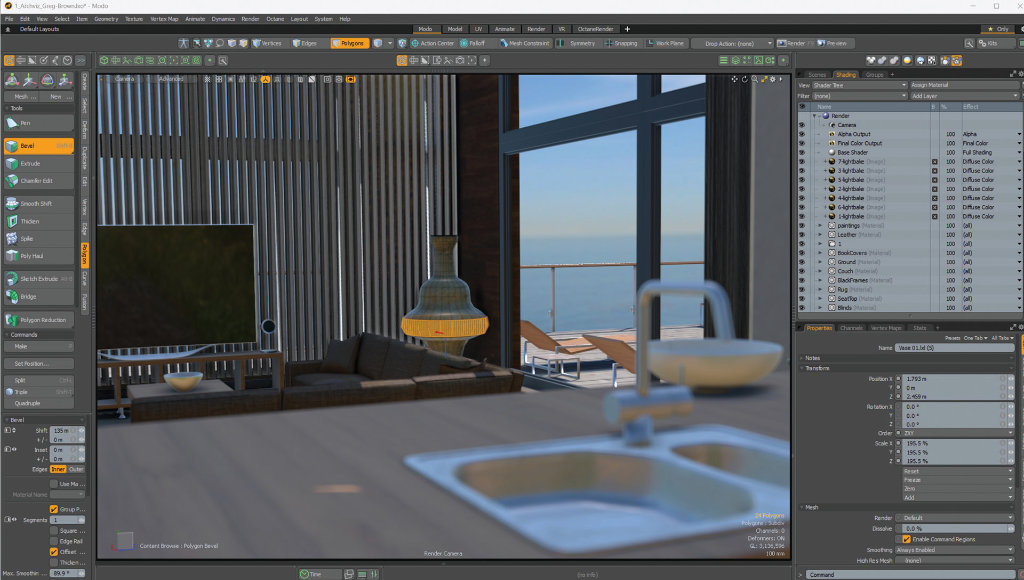The image size is (1024, 580).
Task: Open the Render Default dropdown in Mesh
Action: point(955,518)
